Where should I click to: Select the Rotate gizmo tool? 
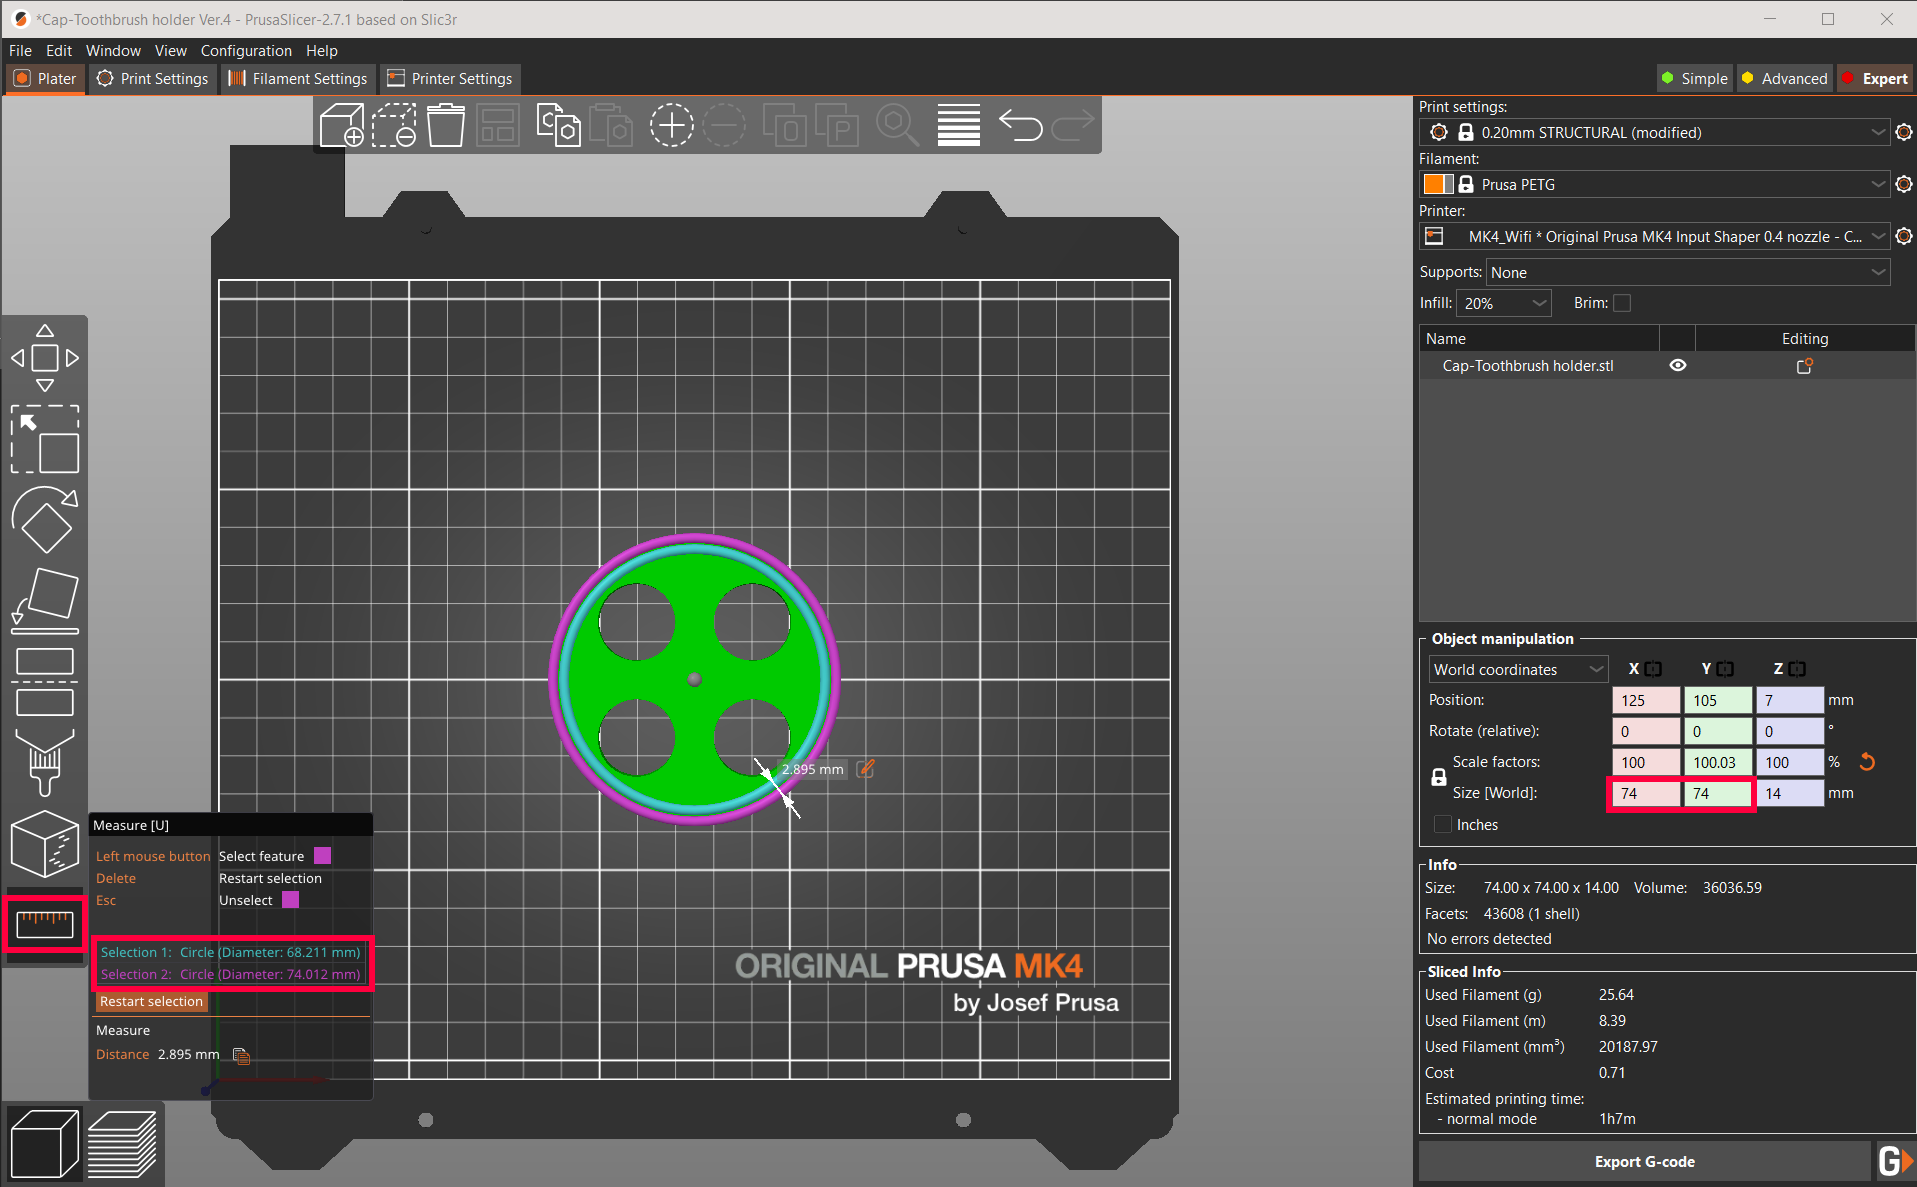tap(45, 520)
